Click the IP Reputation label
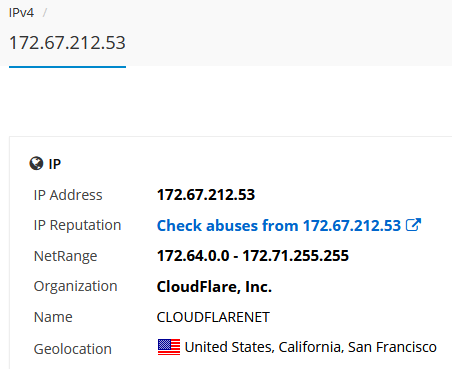This screenshot has height=369, width=452. [77, 226]
